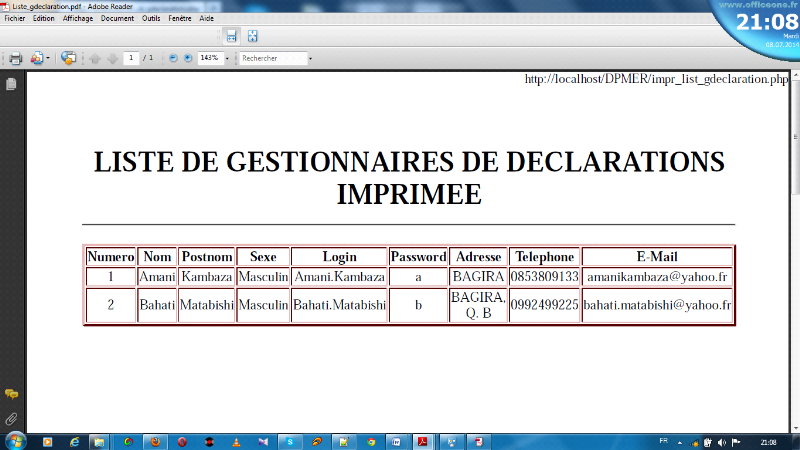Click the telephone 0853809133 cell
Viewport: 800px width, 450px height.
[544, 277]
